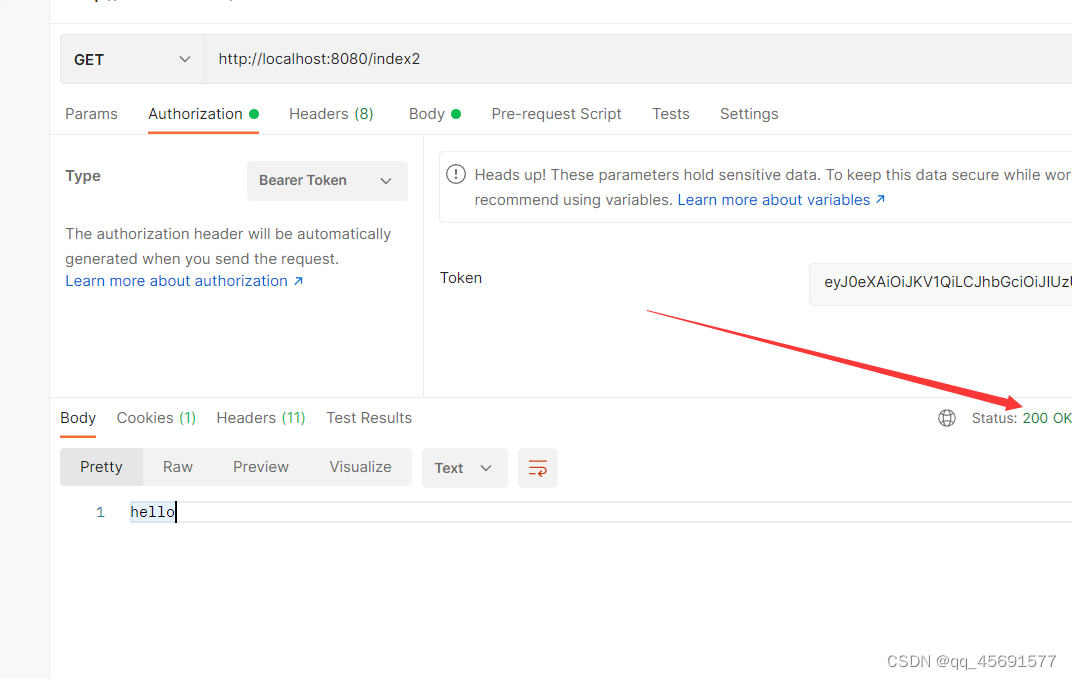Click the Learn more about authorization link

177,280
